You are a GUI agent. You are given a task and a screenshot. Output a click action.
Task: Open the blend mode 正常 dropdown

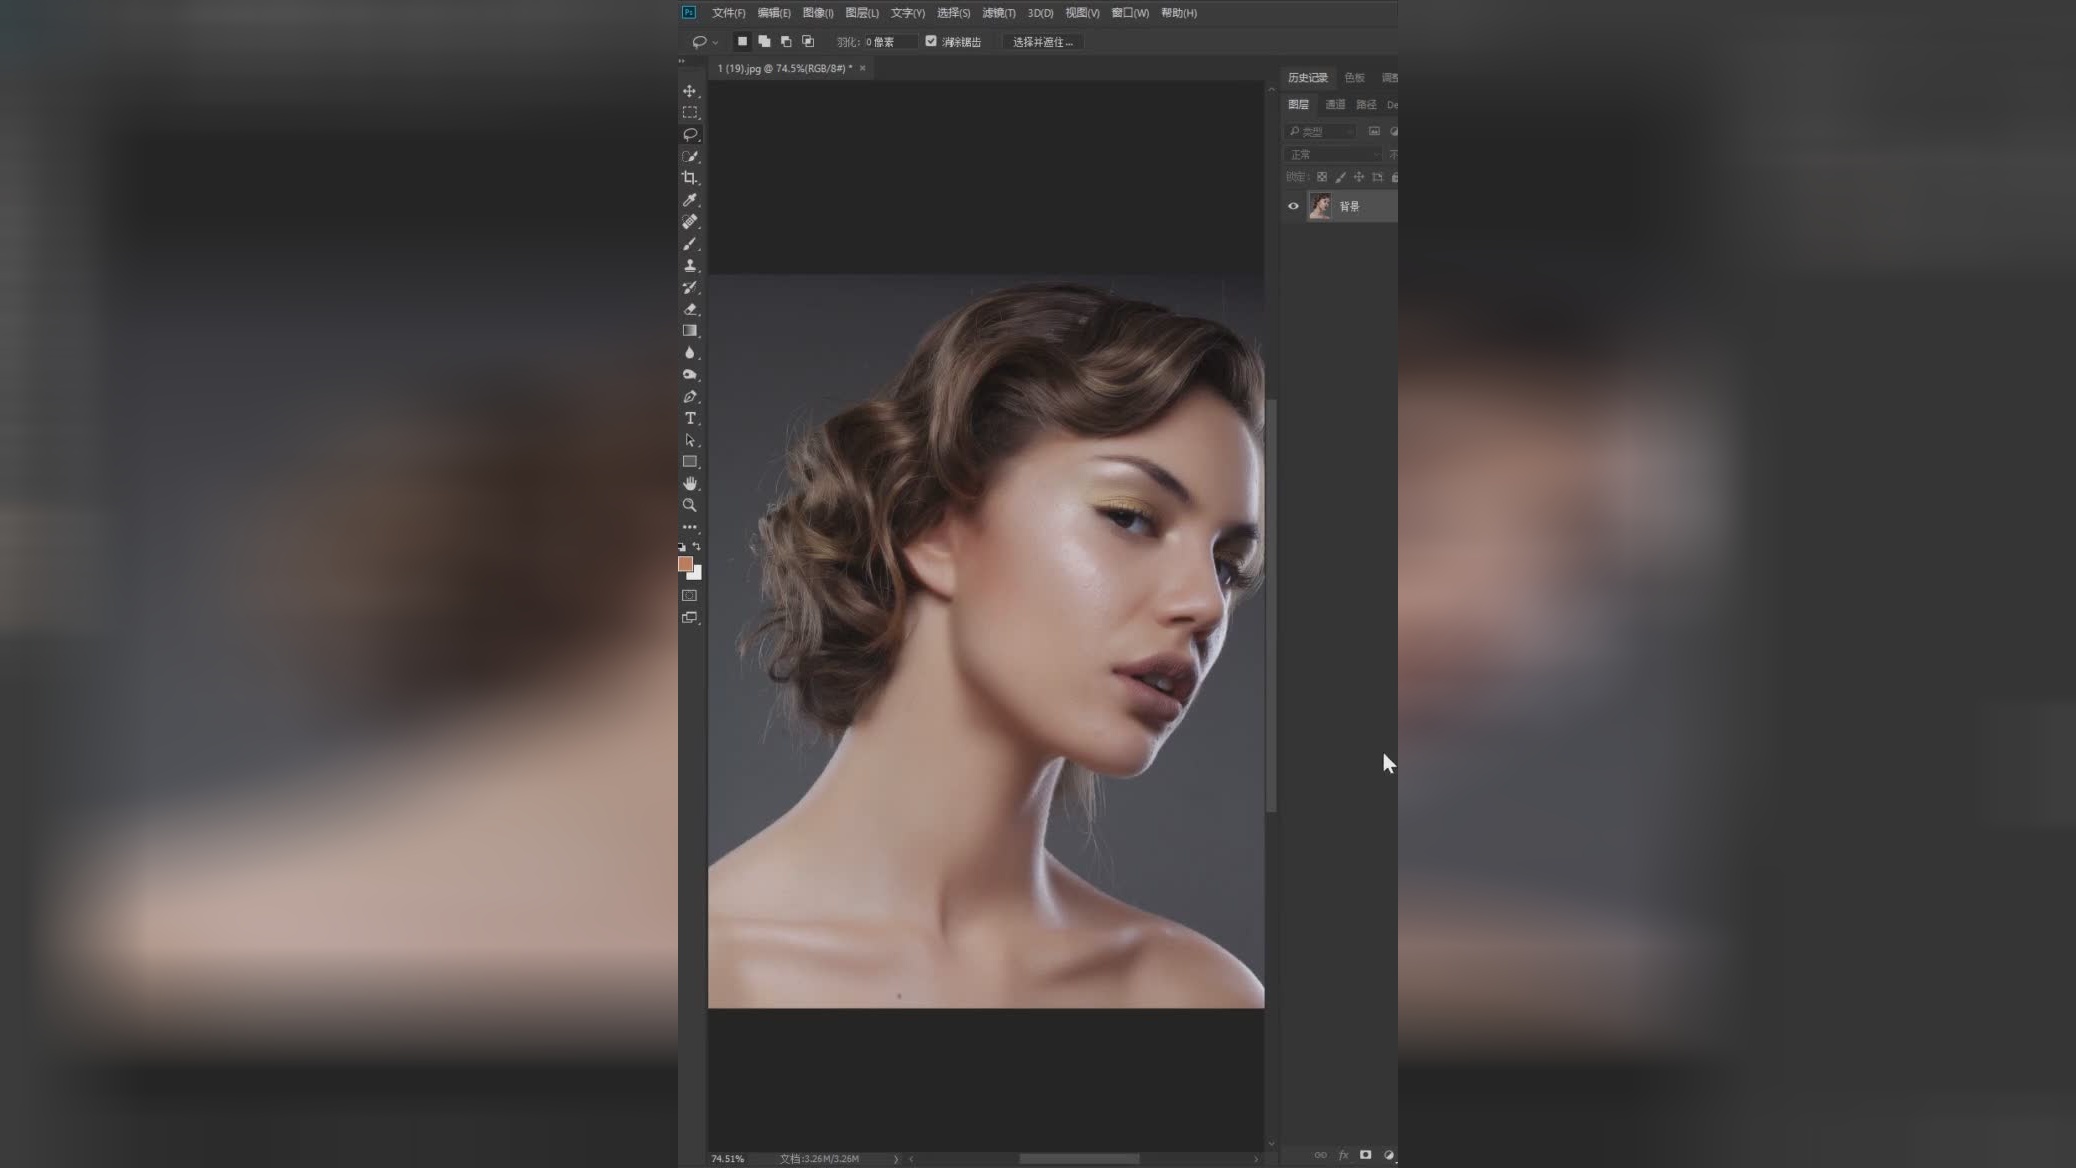point(1332,154)
